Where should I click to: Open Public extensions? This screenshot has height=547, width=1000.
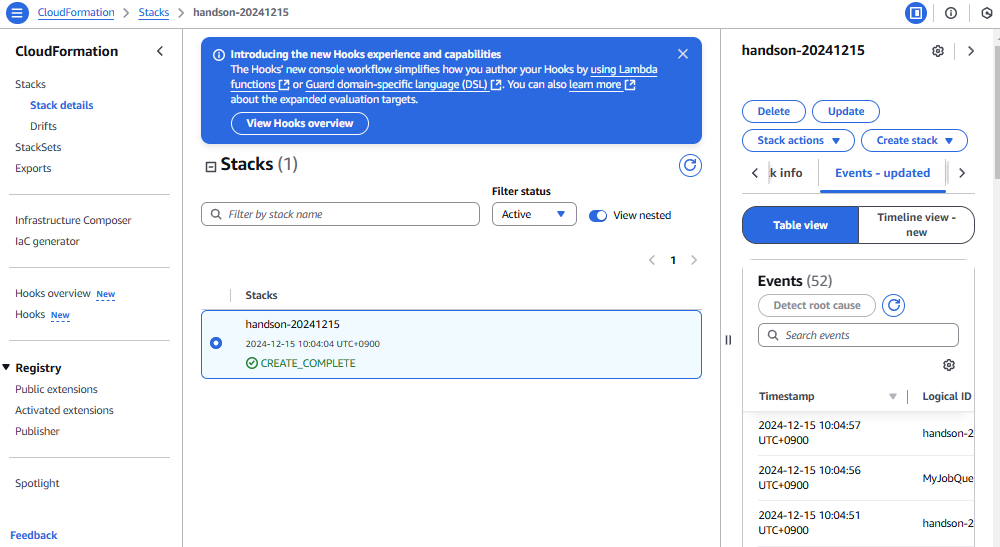56,389
